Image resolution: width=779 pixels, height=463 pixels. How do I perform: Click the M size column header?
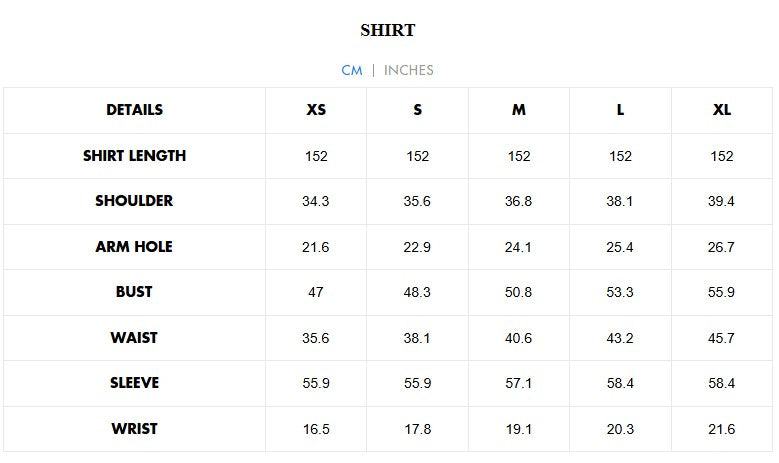point(519,110)
